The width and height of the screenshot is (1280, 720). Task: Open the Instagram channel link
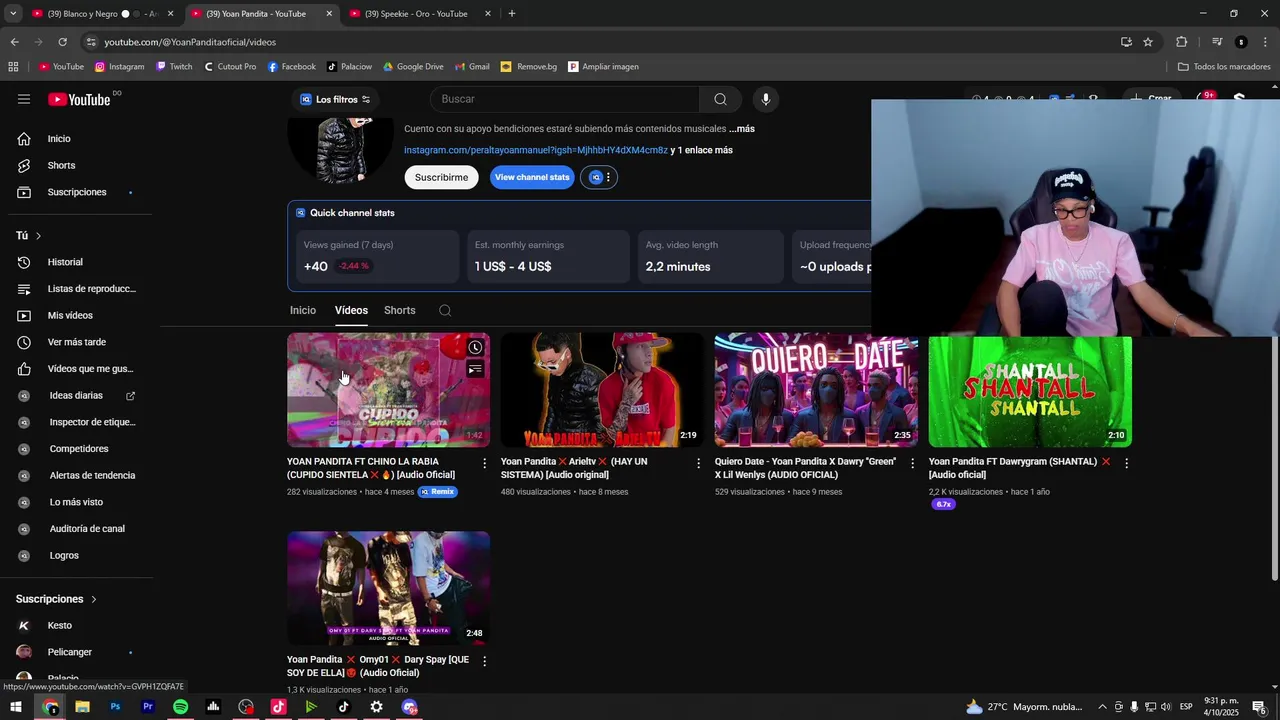(536, 150)
